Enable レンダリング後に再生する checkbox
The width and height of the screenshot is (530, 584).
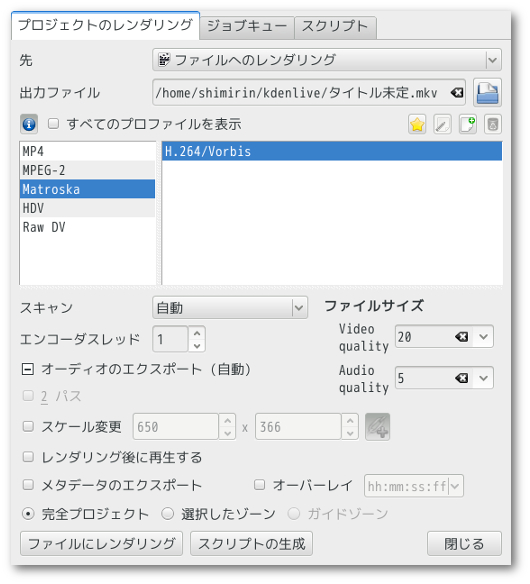28,457
